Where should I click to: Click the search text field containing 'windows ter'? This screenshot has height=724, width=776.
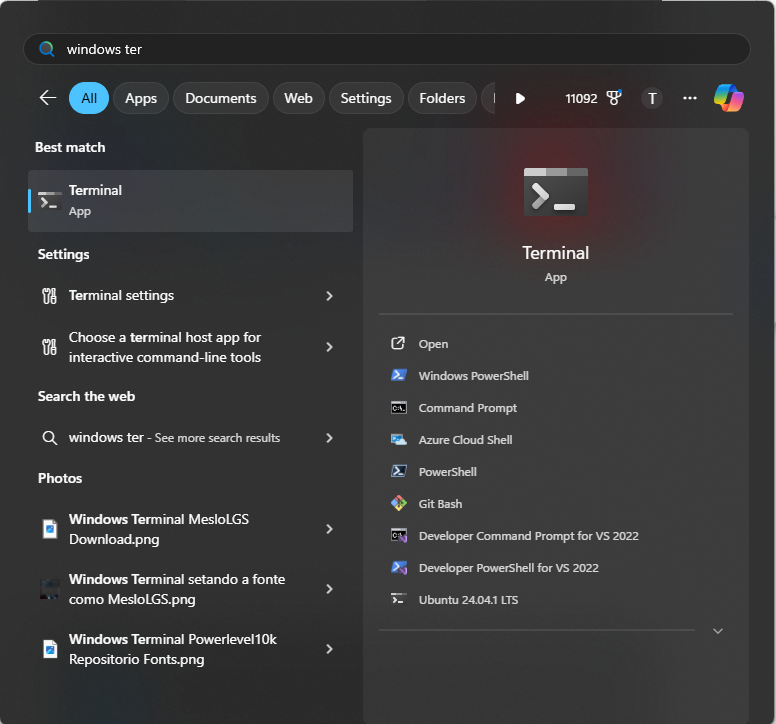(387, 49)
